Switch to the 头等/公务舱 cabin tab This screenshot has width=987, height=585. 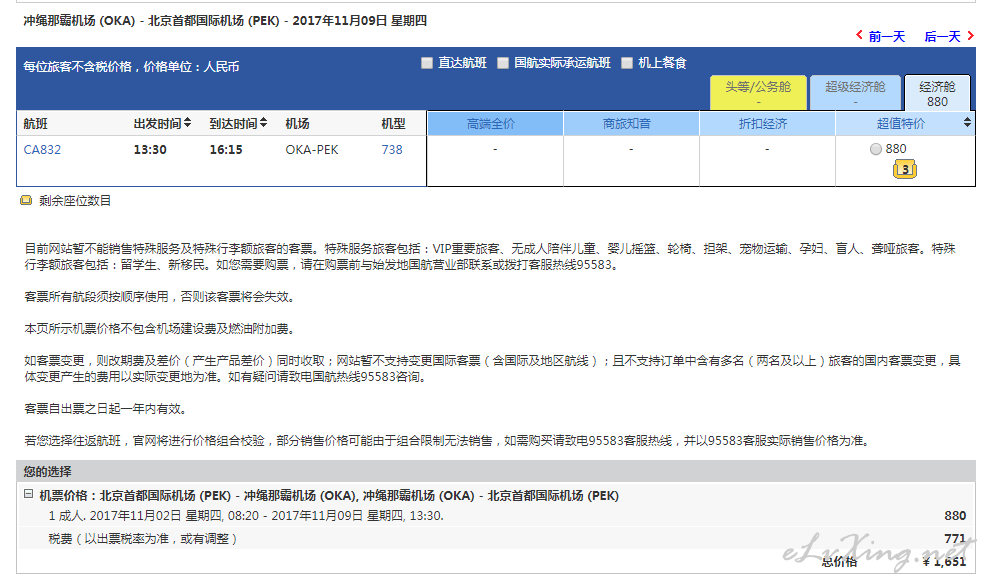pyautogui.click(x=757, y=93)
